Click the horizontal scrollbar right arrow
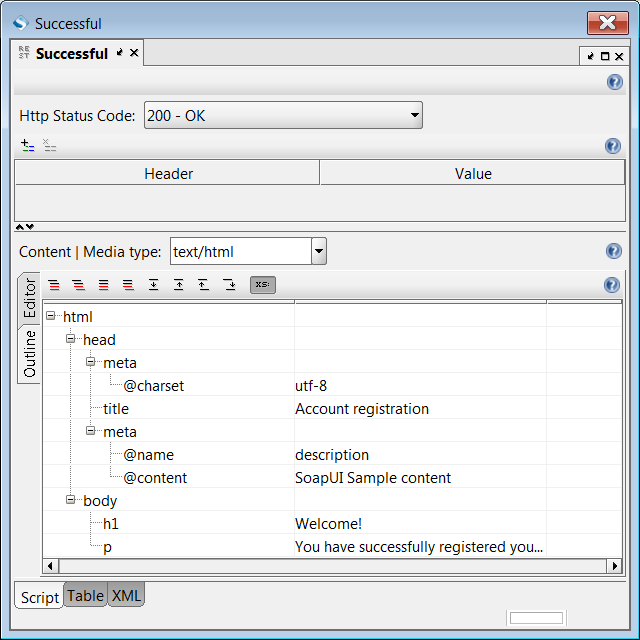The width and height of the screenshot is (640, 640). pyautogui.click(x=615, y=566)
